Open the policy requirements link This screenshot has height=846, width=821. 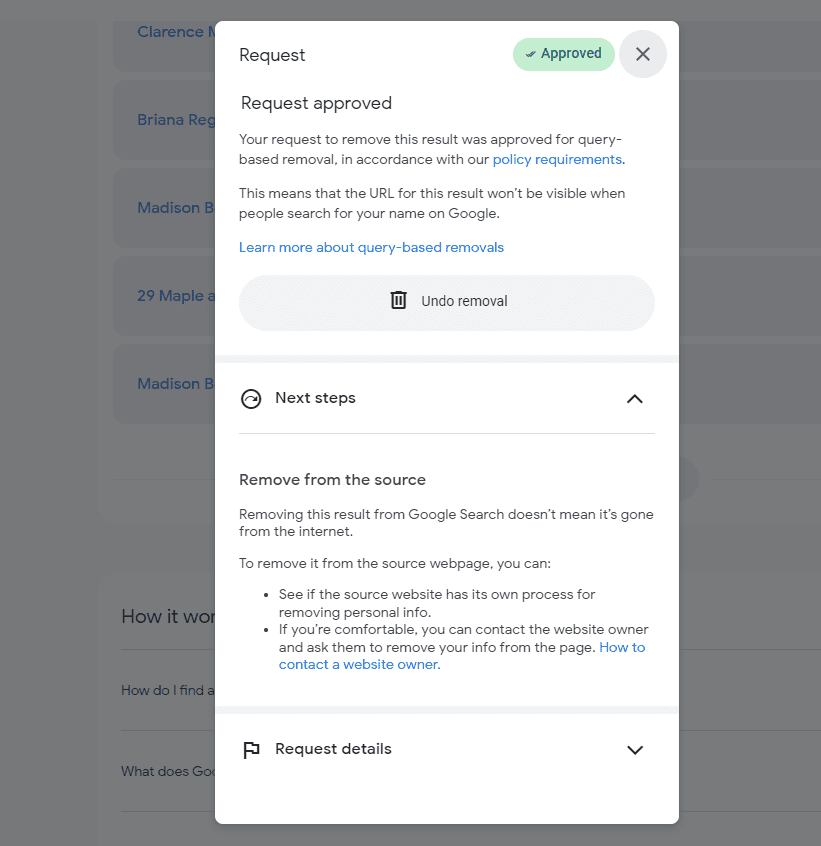click(x=557, y=160)
